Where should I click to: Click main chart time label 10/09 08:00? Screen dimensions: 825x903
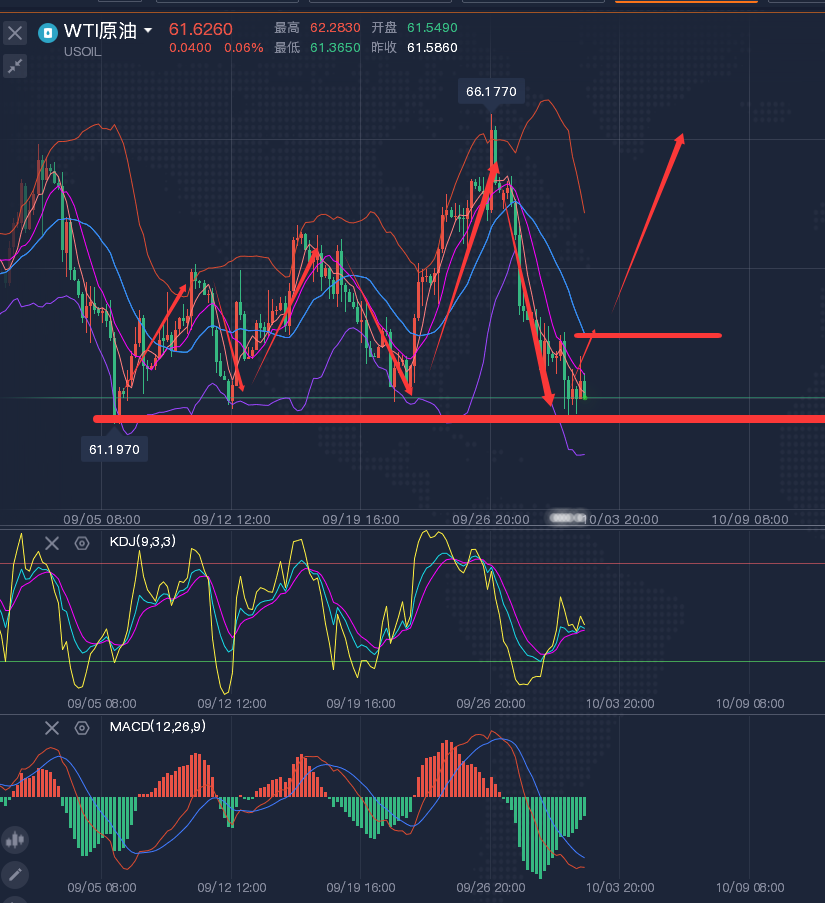point(750,519)
